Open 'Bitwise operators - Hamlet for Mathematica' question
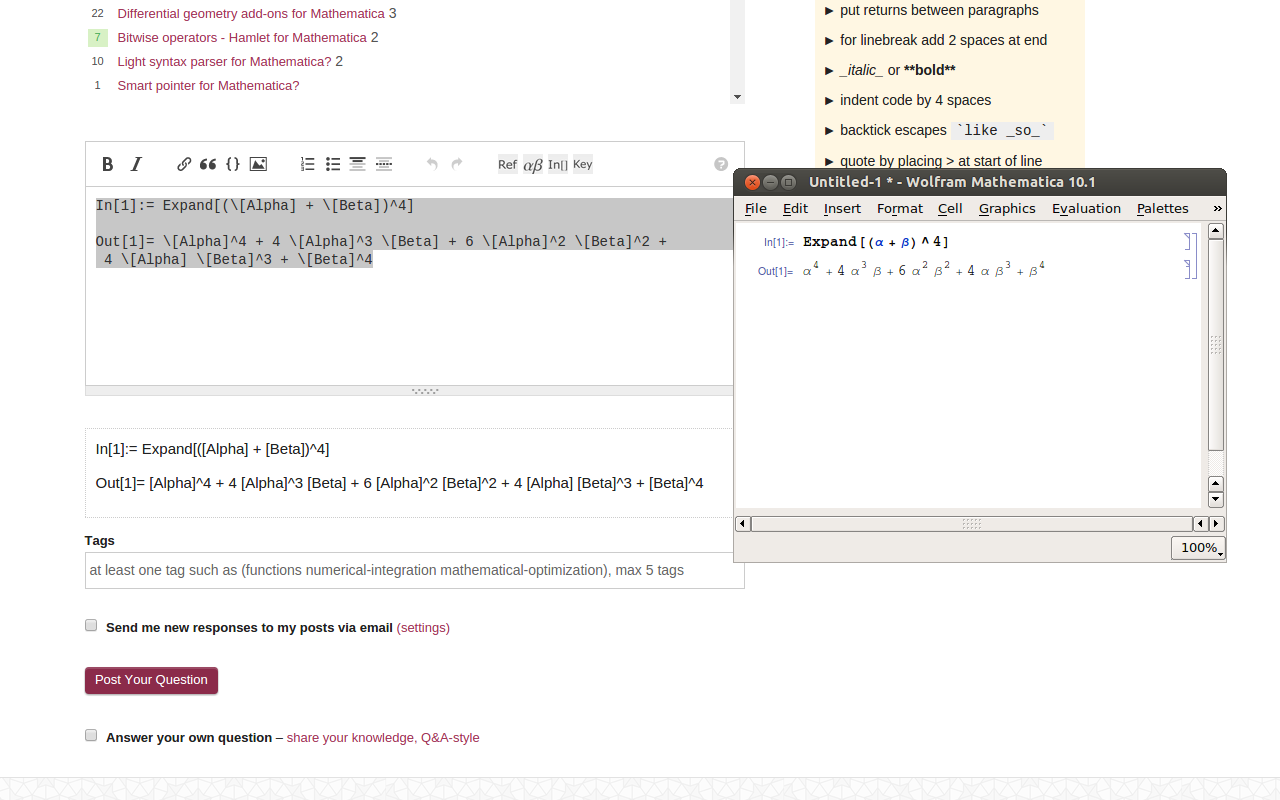Viewport: 1280px width, 800px height. coord(242,38)
